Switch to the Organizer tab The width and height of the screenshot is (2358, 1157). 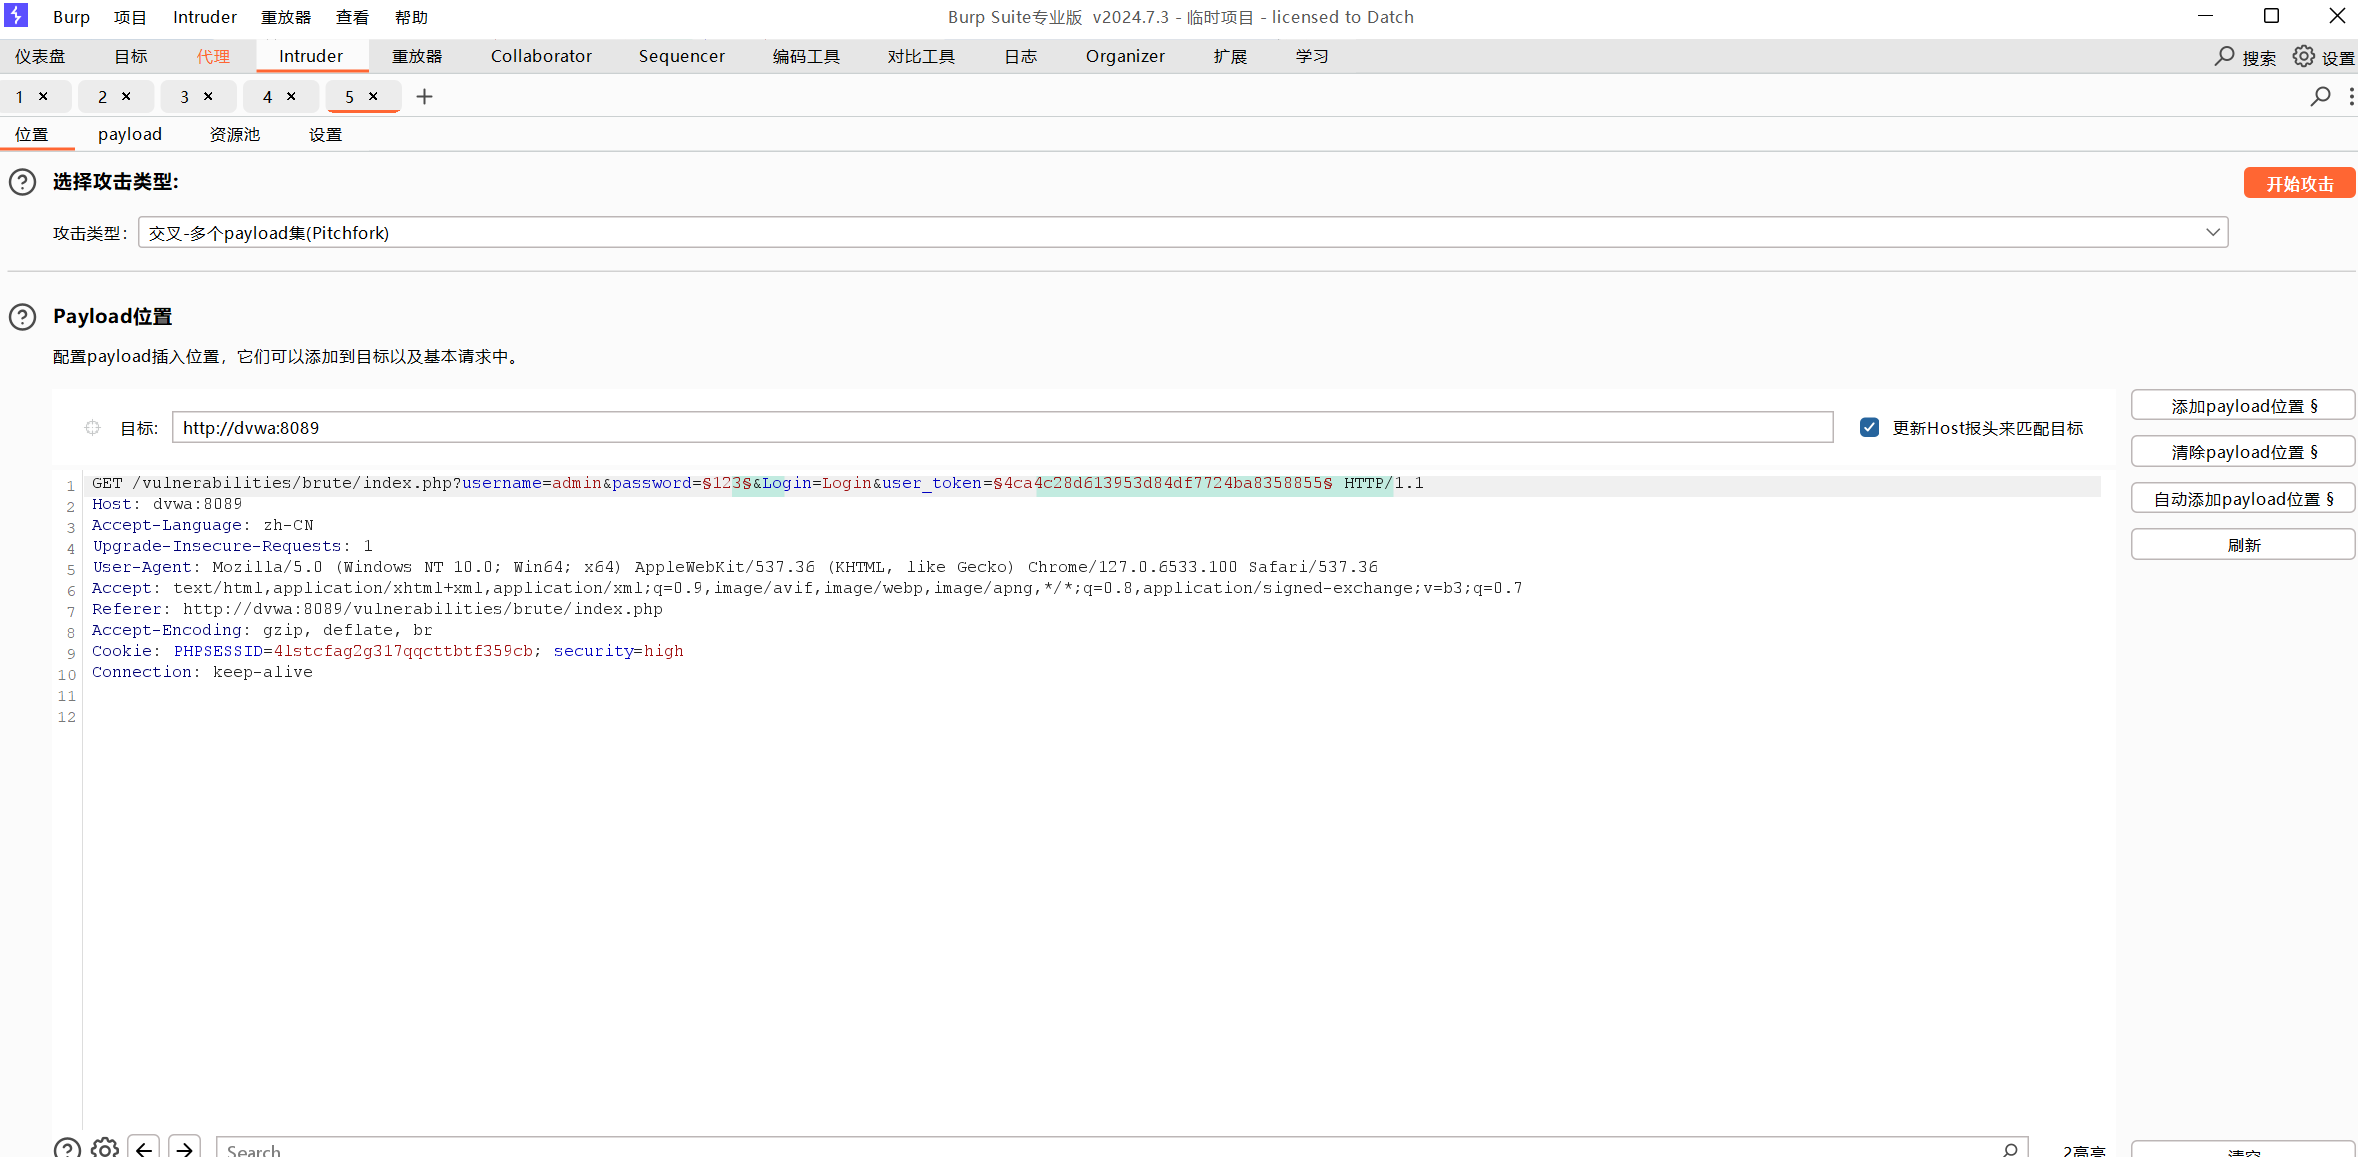tap(1125, 56)
